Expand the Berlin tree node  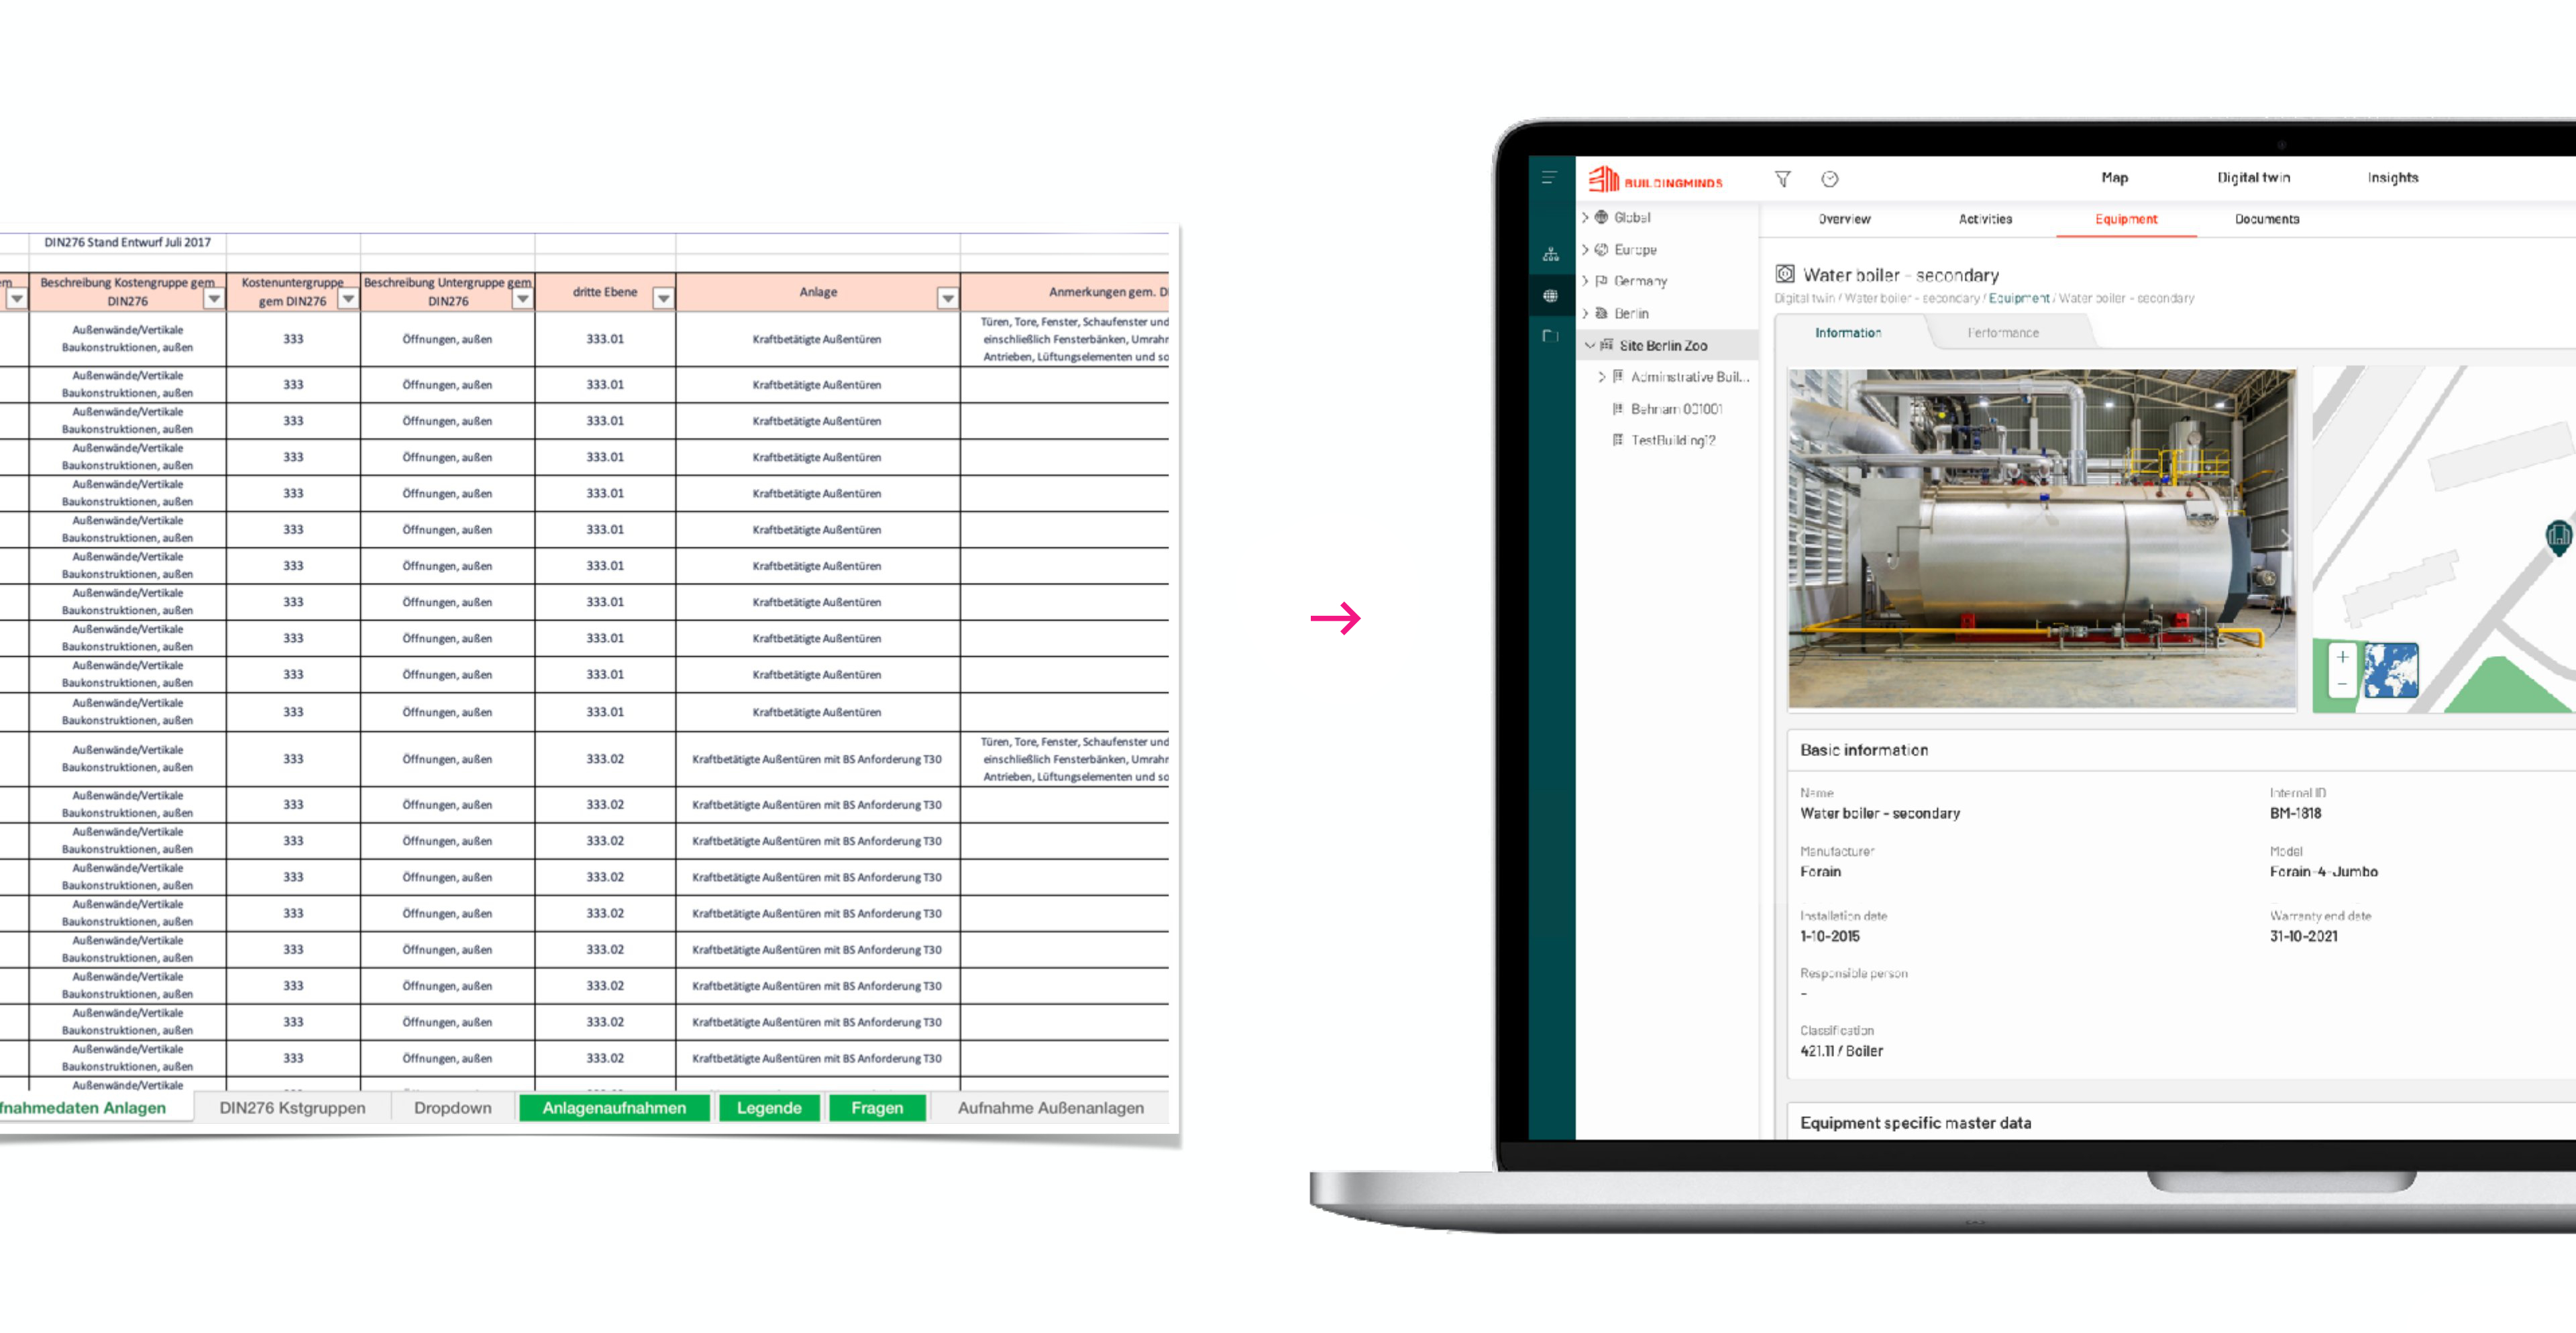tap(1585, 313)
